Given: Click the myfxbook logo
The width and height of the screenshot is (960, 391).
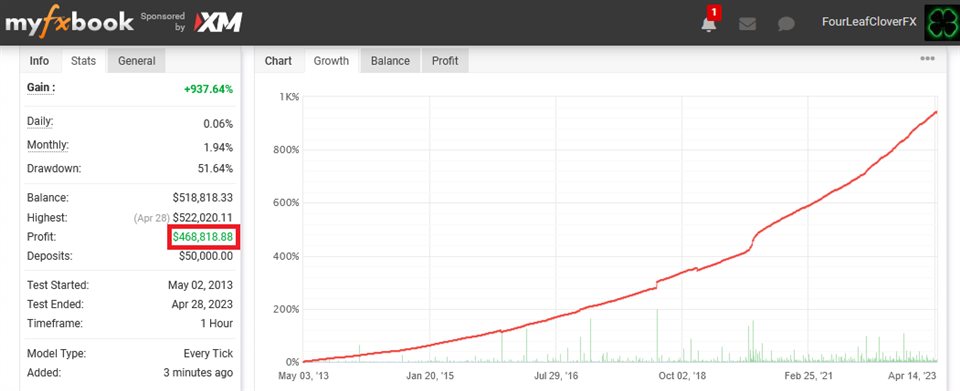Looking at the screenshot, I should pyautogui.click(x=69, y=23).
